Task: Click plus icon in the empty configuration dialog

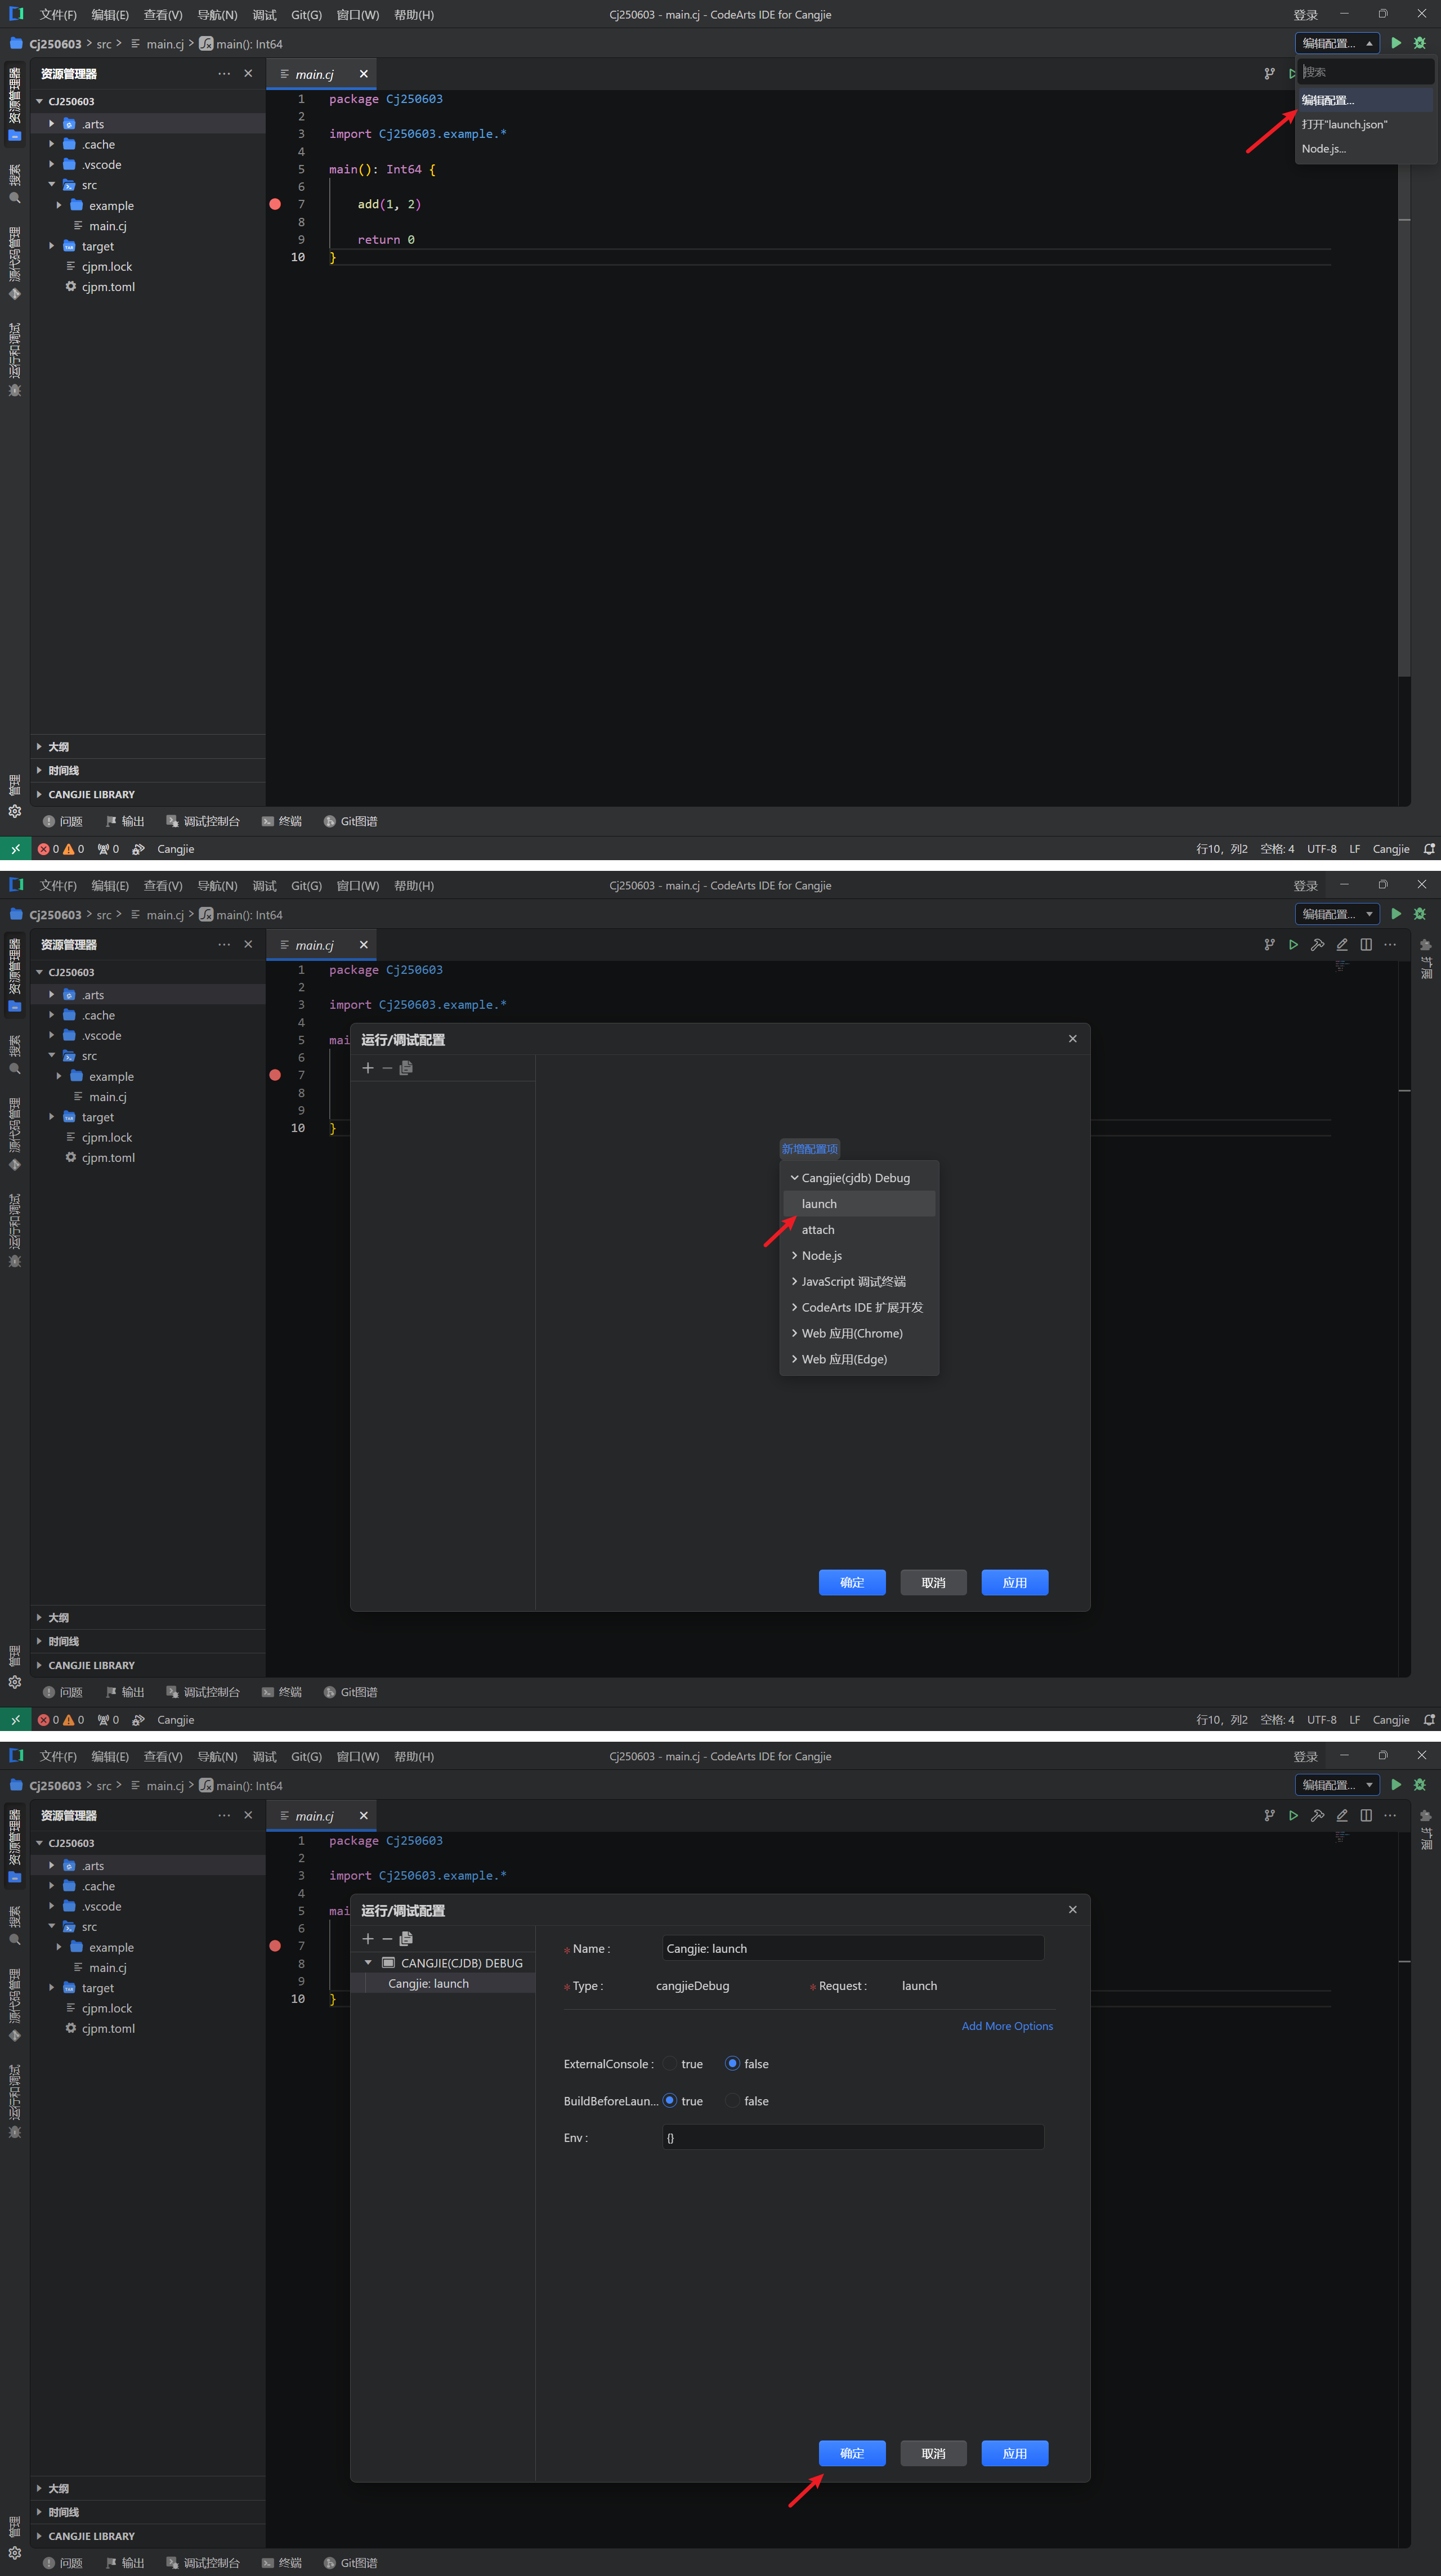Action: pos(368,1068)
